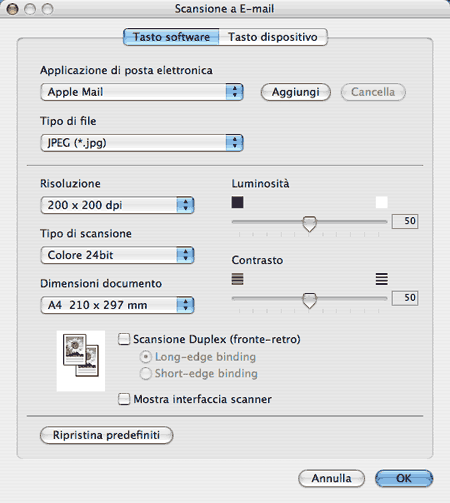Select the Tasto software tab
Viewport: 450px width, 503px height.
coord(171,37)
